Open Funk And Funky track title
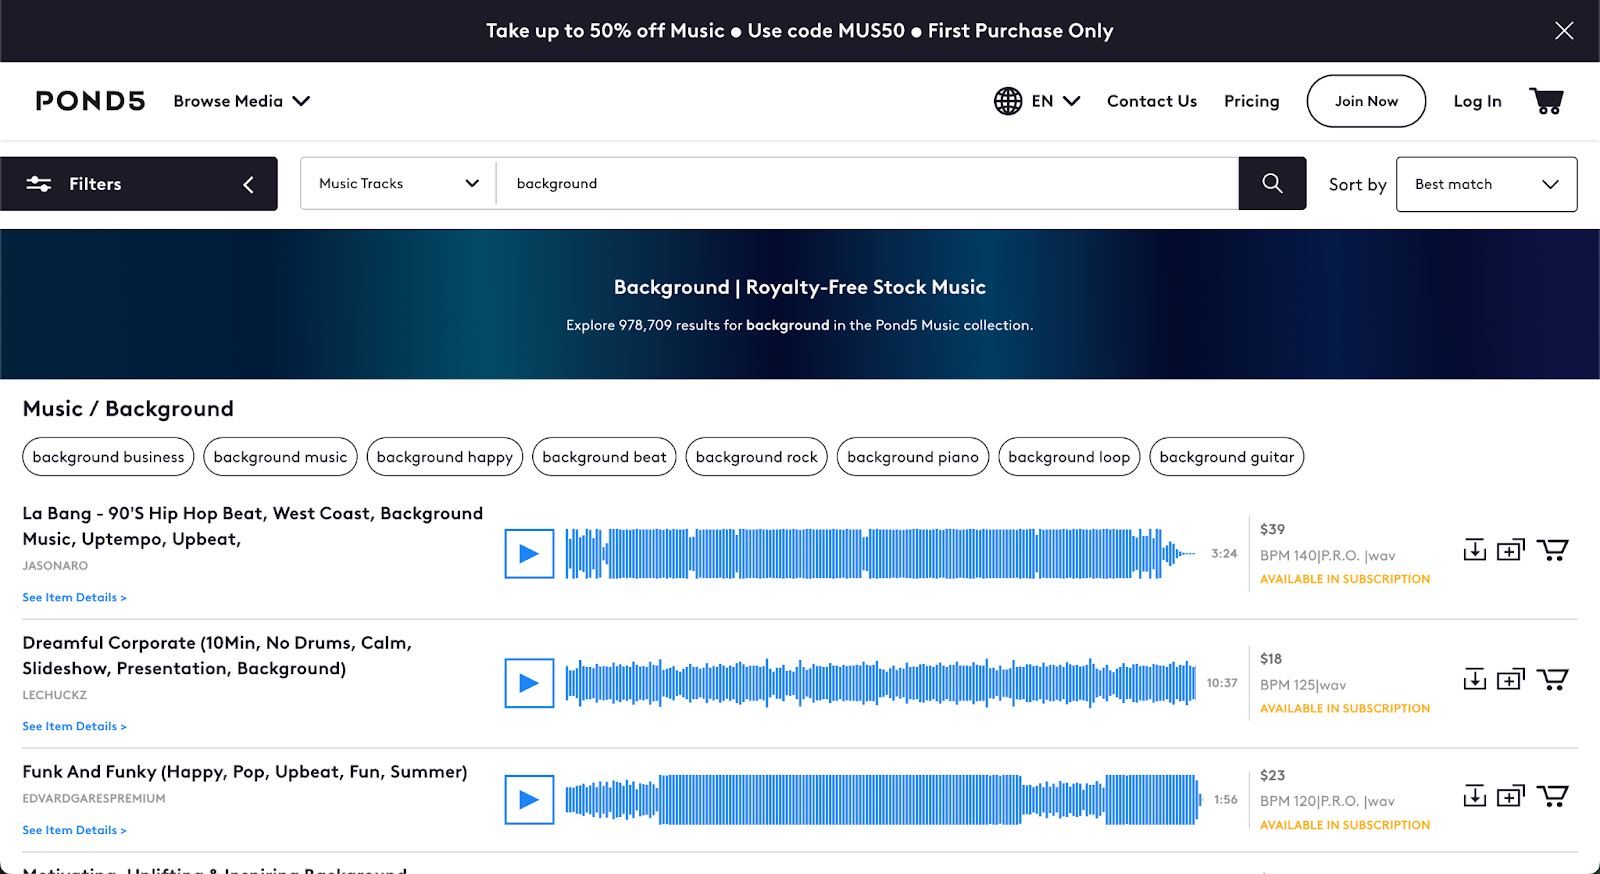Screen dimensions: 1600x874 point(245,772)
